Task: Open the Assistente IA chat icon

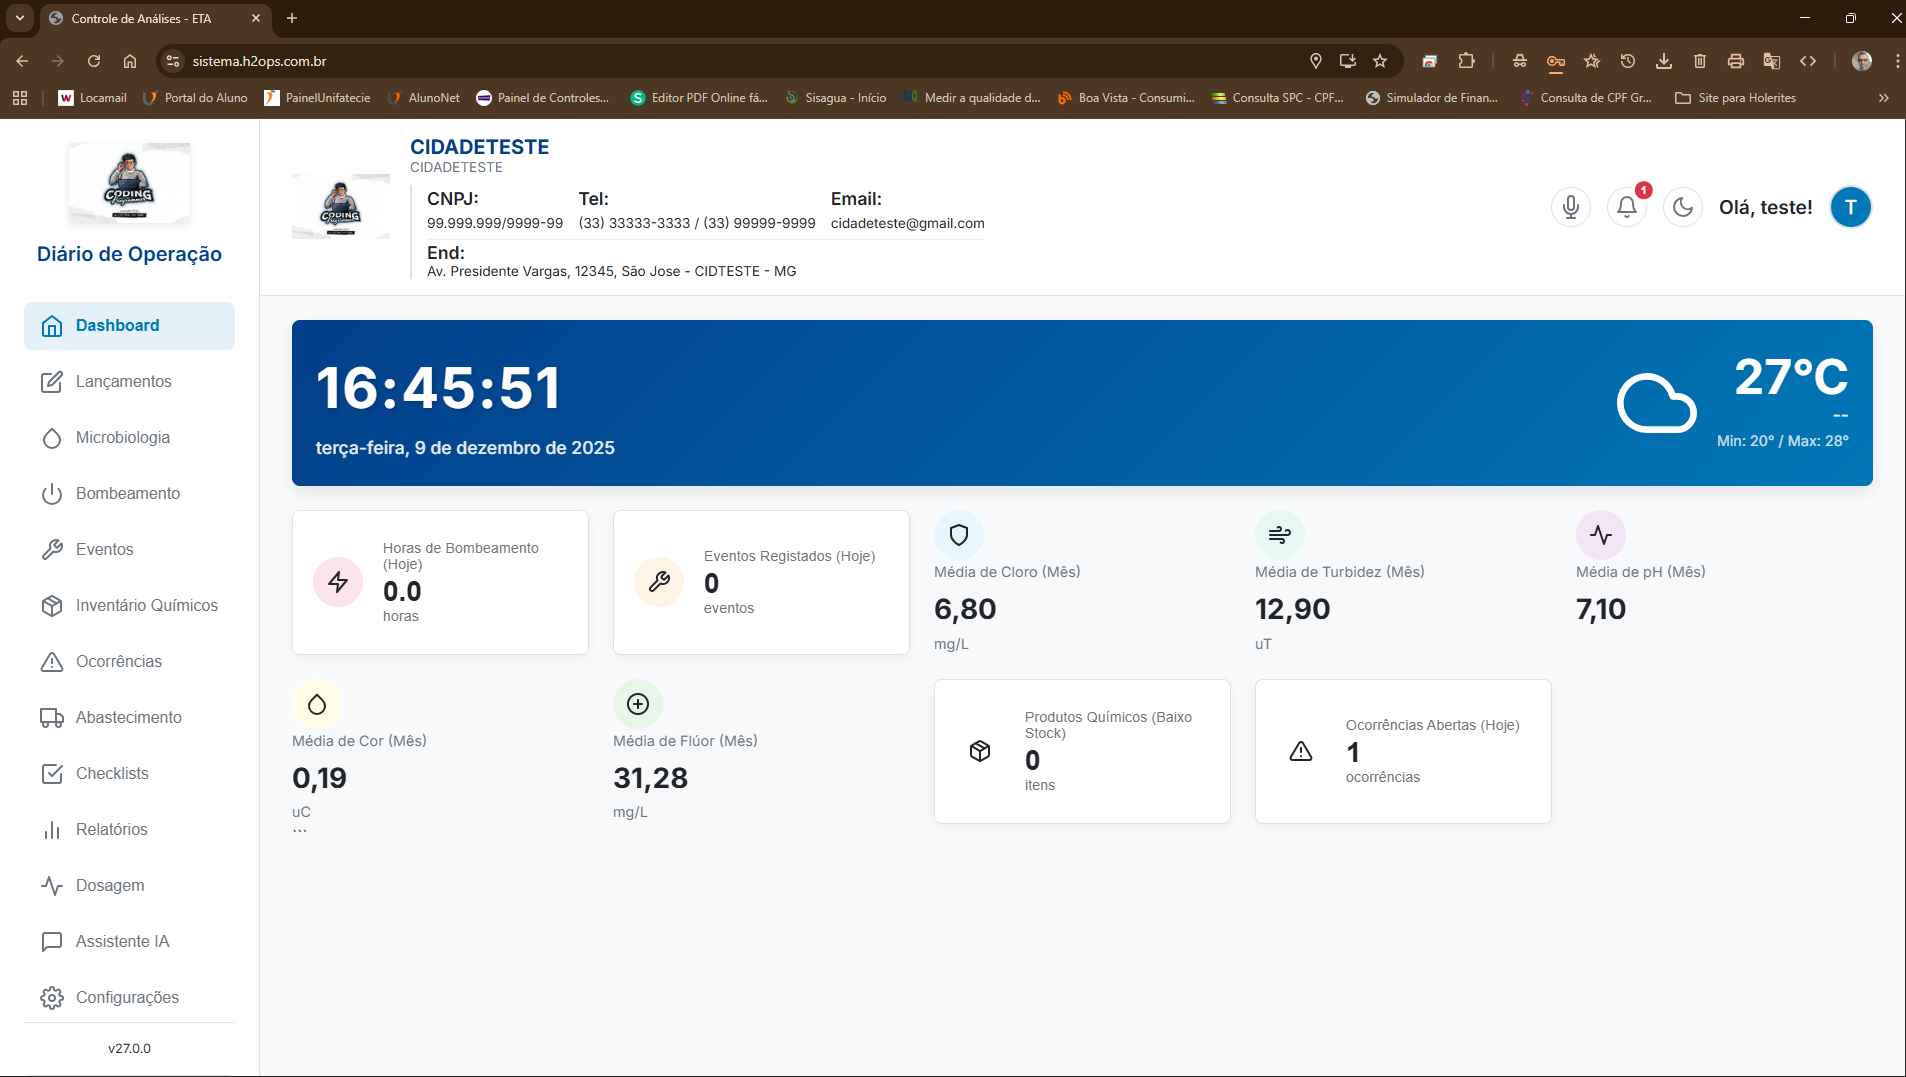Action: [51, 941]
